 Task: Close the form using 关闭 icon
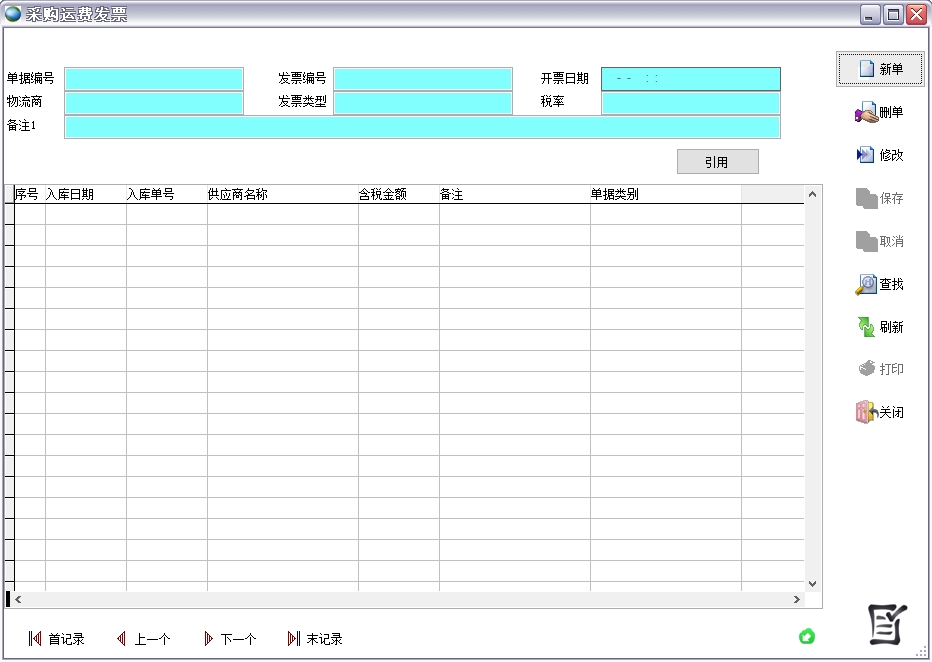pyautogui.click(x=866, y=412)
